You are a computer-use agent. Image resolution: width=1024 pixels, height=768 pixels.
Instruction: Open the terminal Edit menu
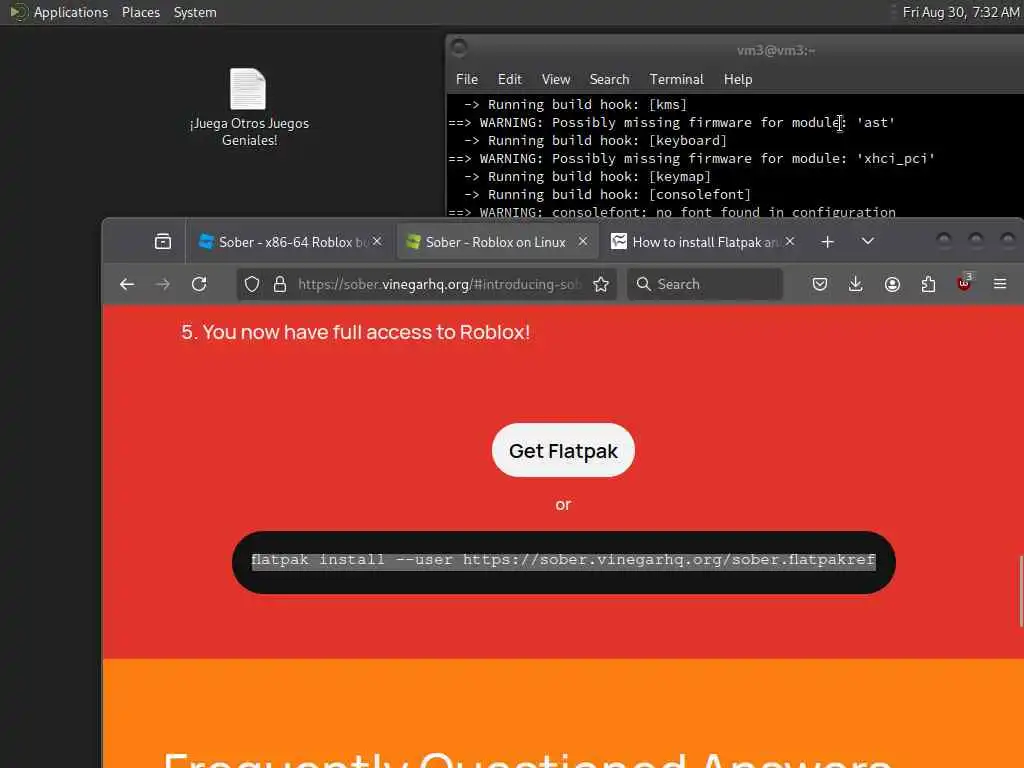[x=509, y=79]
